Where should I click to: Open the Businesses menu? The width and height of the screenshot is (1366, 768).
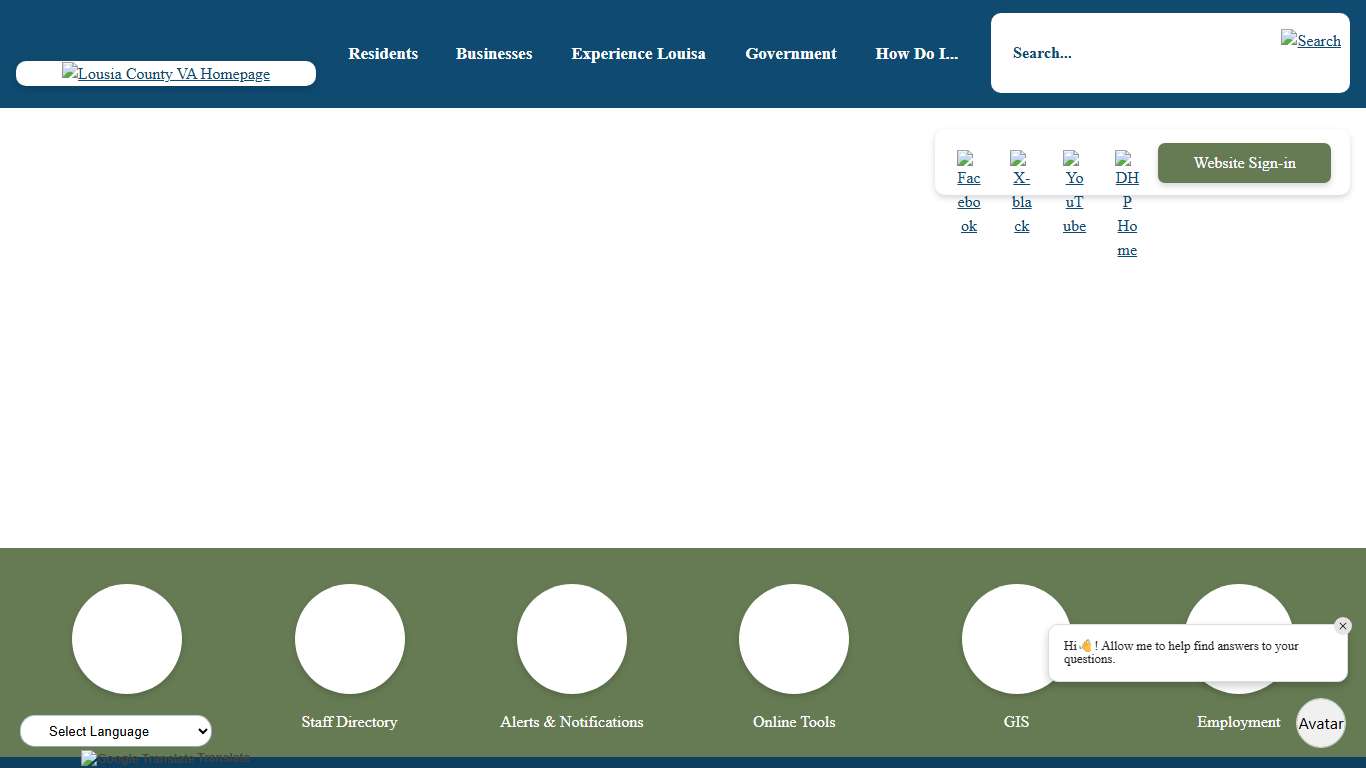[494, 54]
